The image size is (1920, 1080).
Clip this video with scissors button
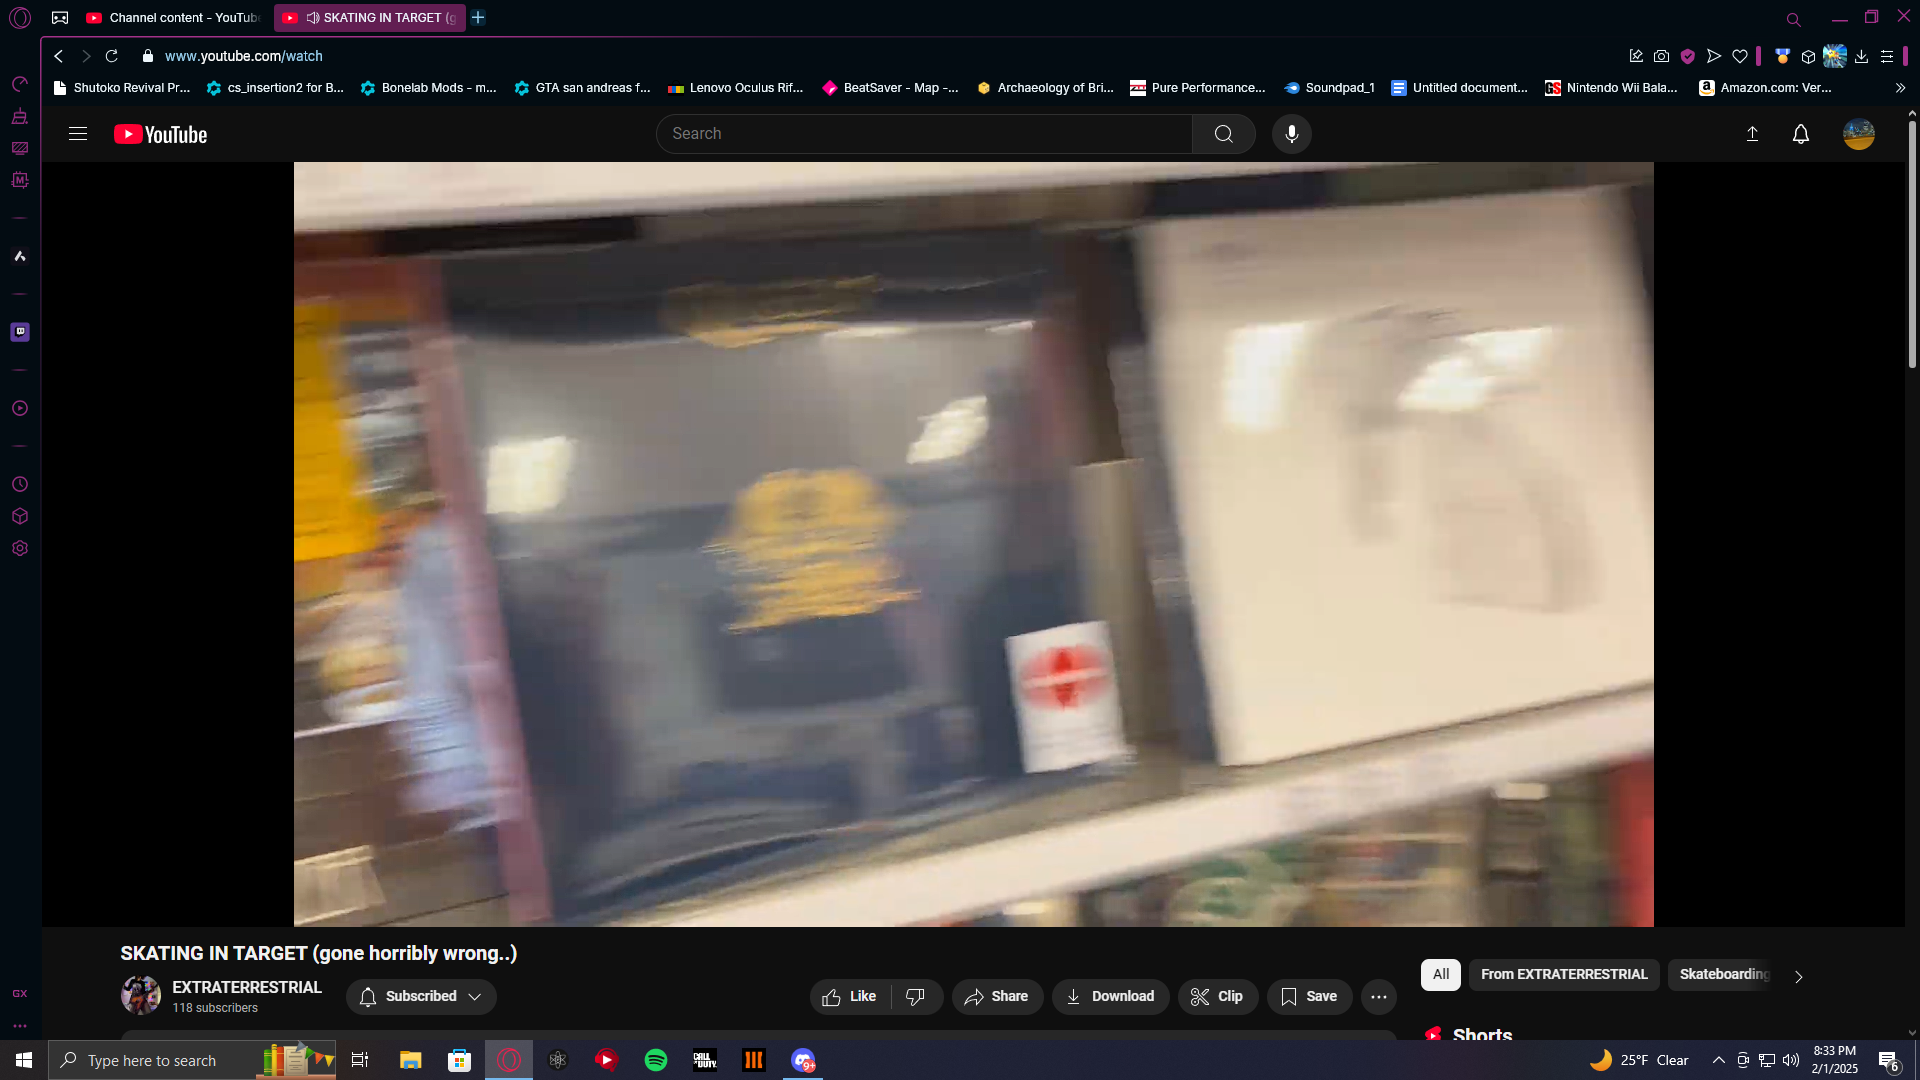(x=1217, y=996)
